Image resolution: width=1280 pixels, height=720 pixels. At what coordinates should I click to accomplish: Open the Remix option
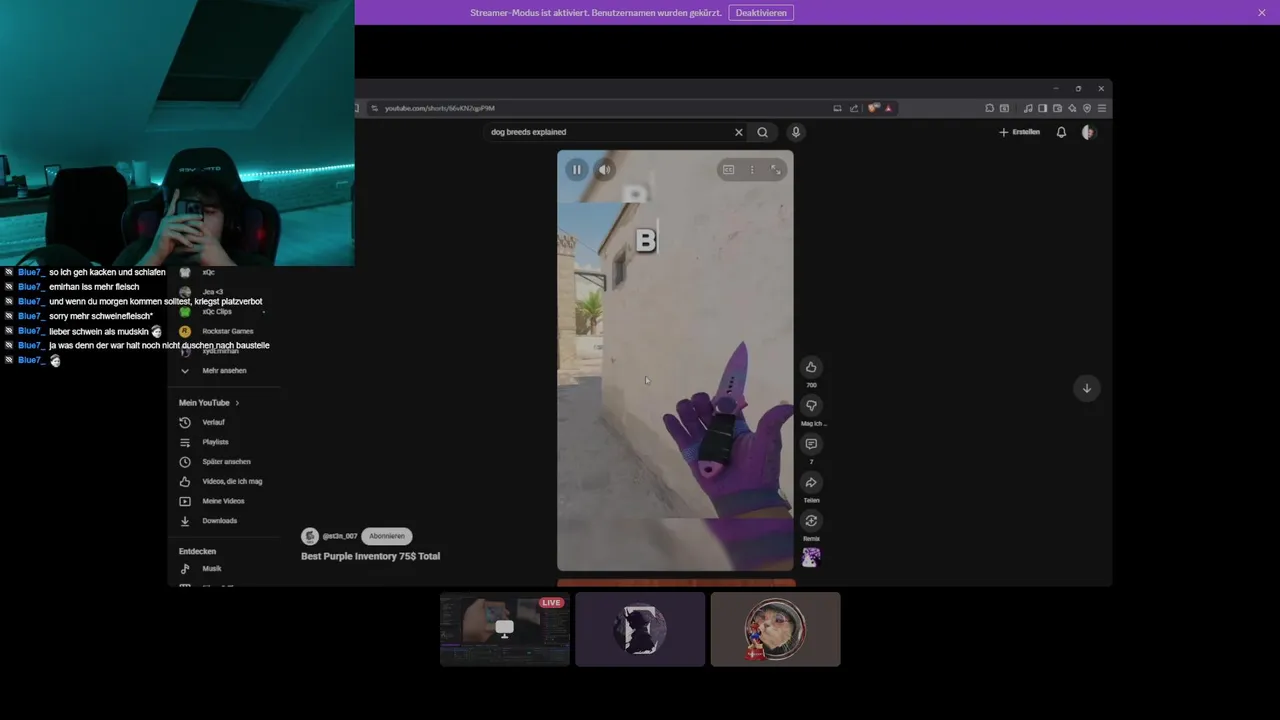[x=811, y=520]
